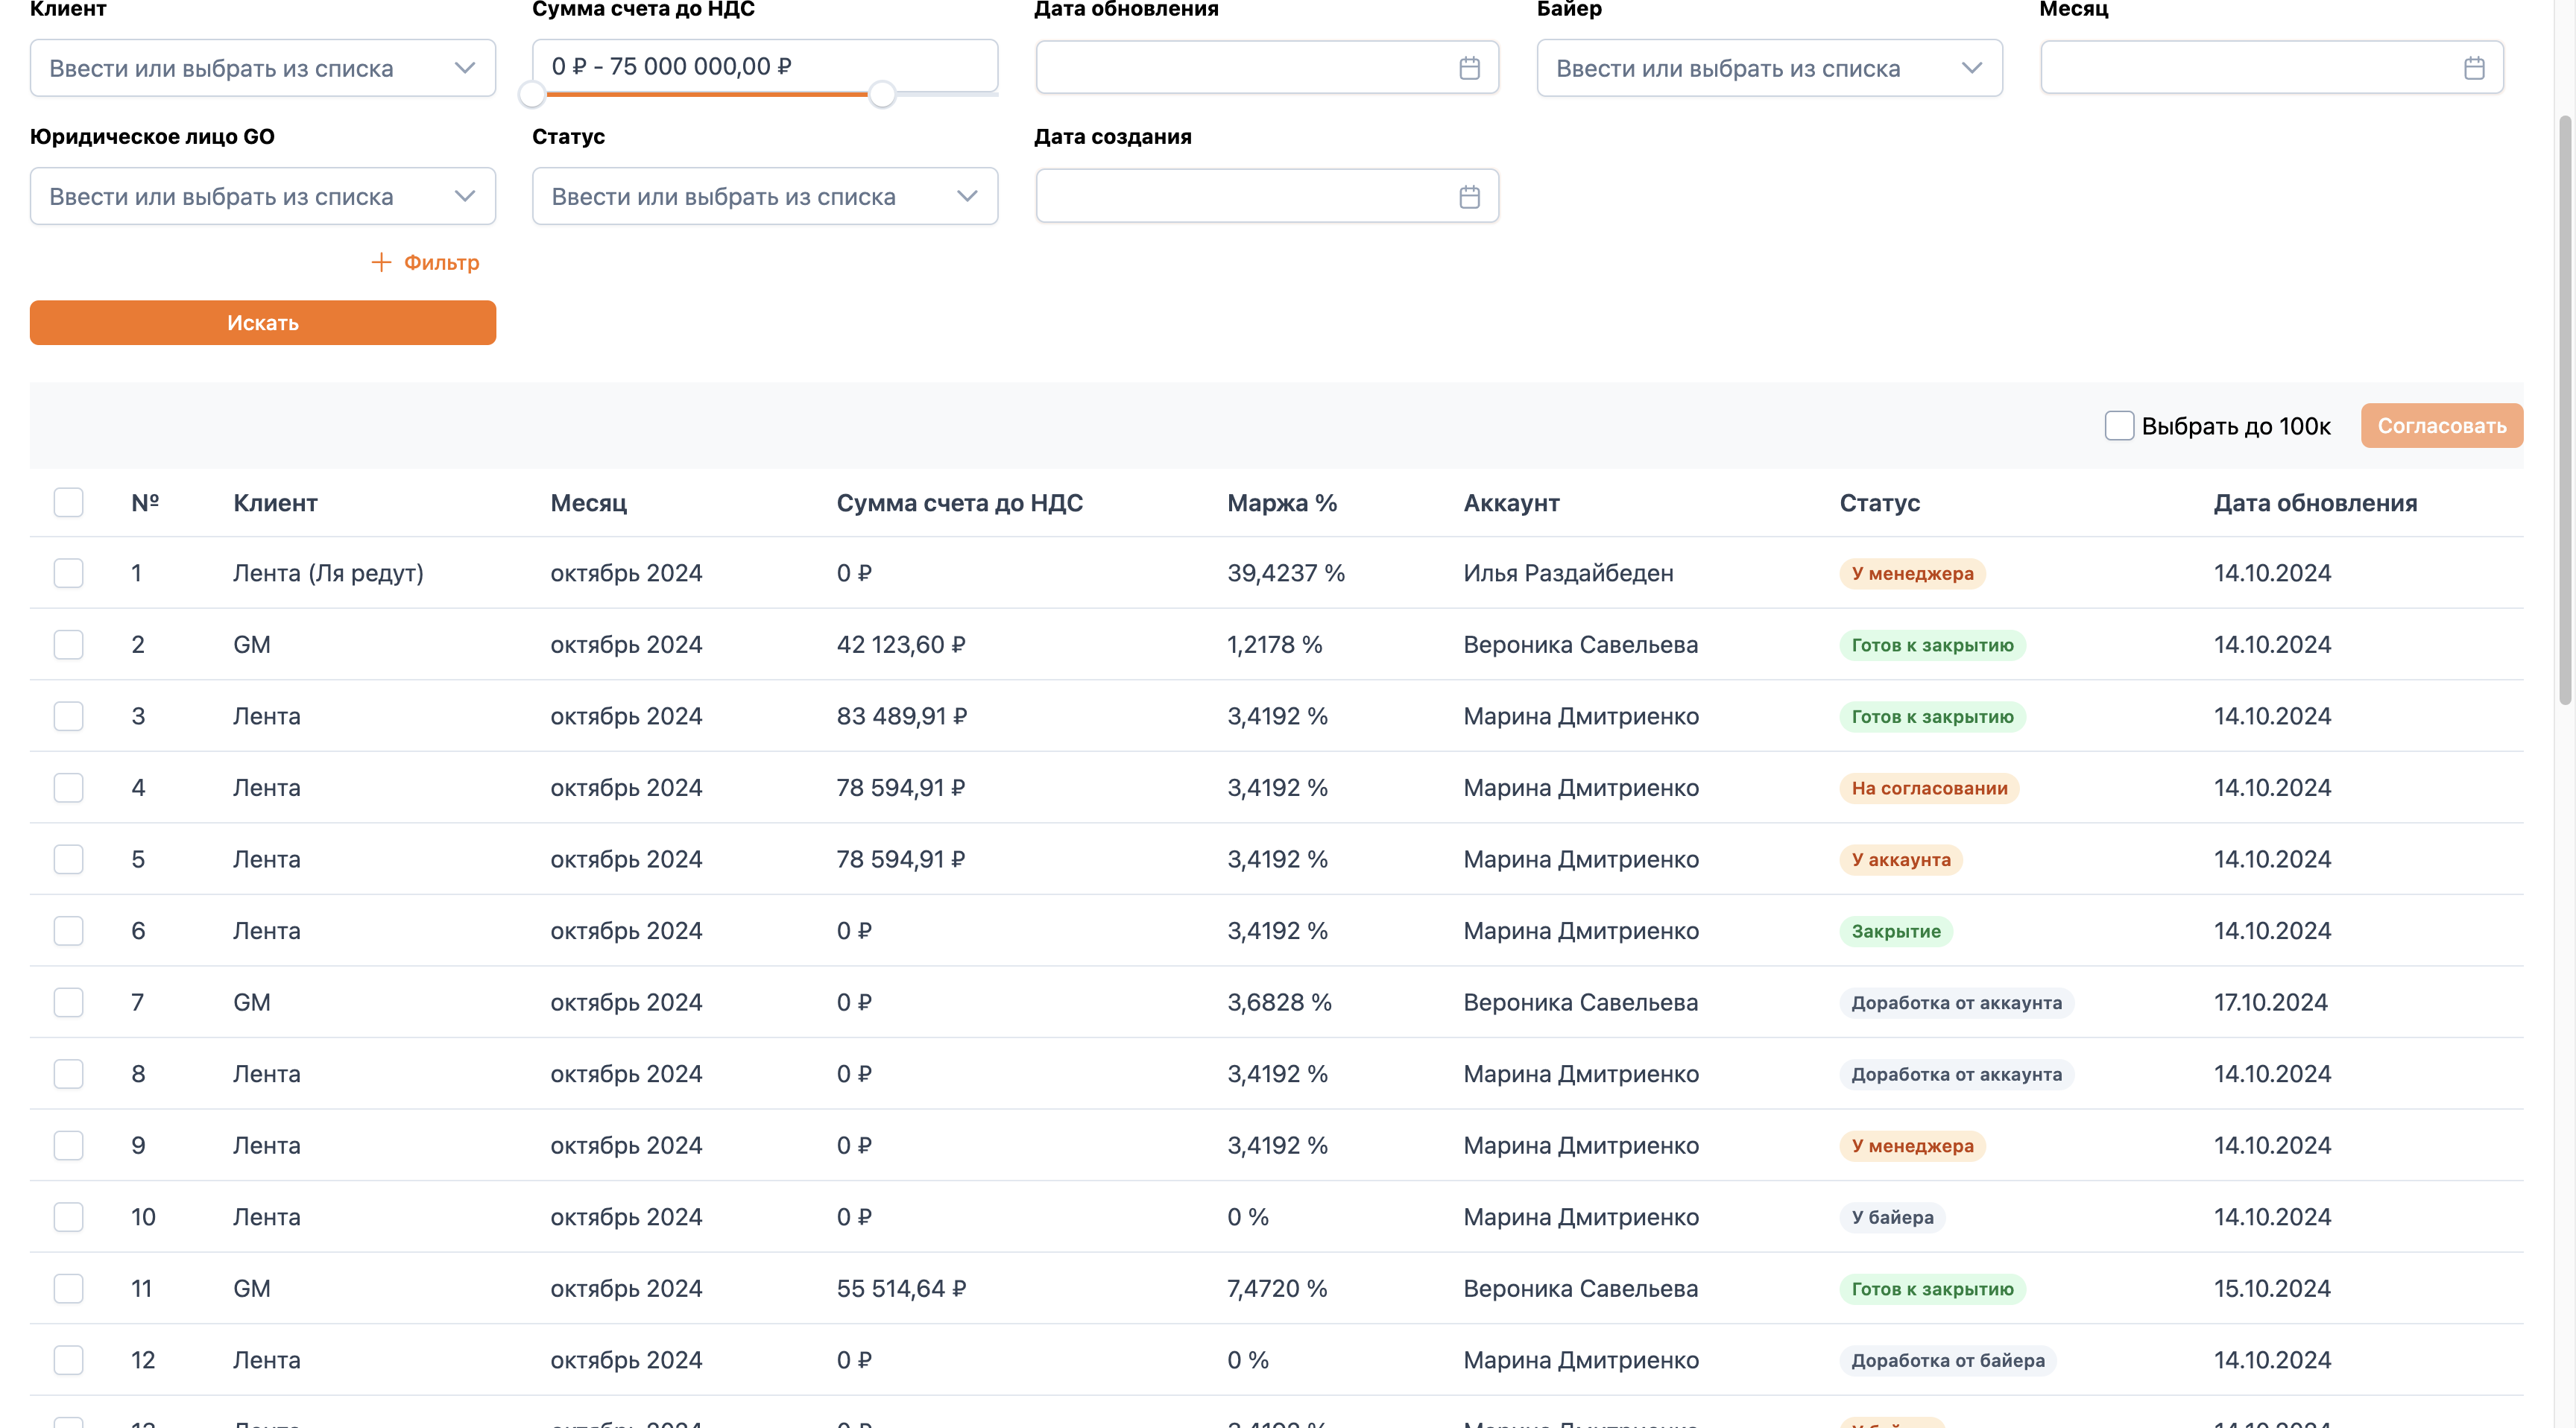
Task: Tick the select-all checkbox in table header
Action: 68,502
